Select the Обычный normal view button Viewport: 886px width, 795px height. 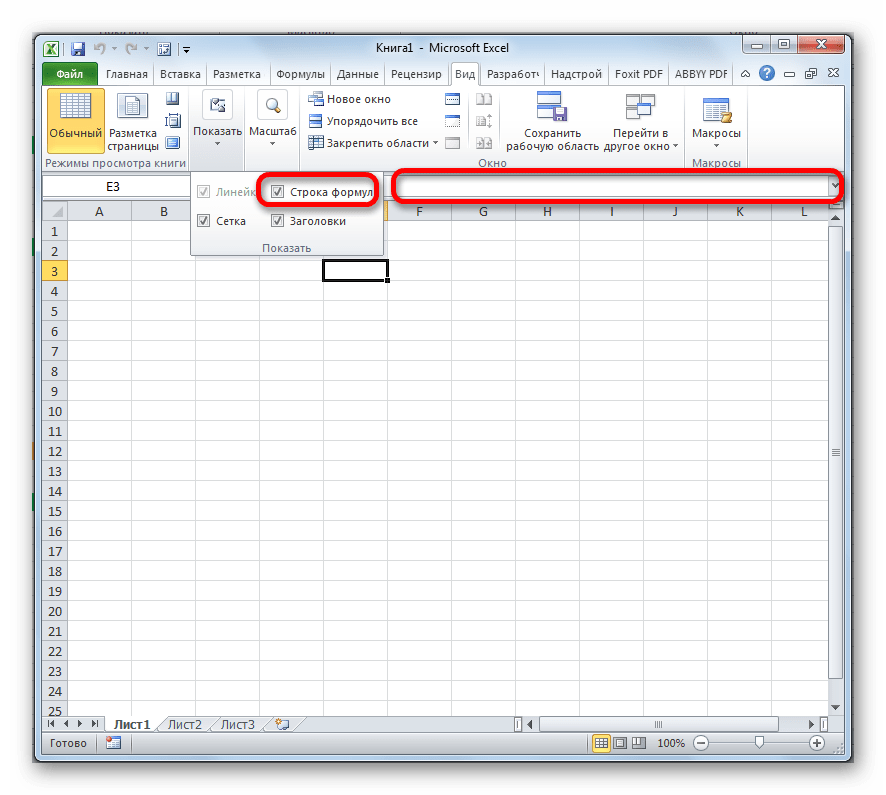pos(76,120)
